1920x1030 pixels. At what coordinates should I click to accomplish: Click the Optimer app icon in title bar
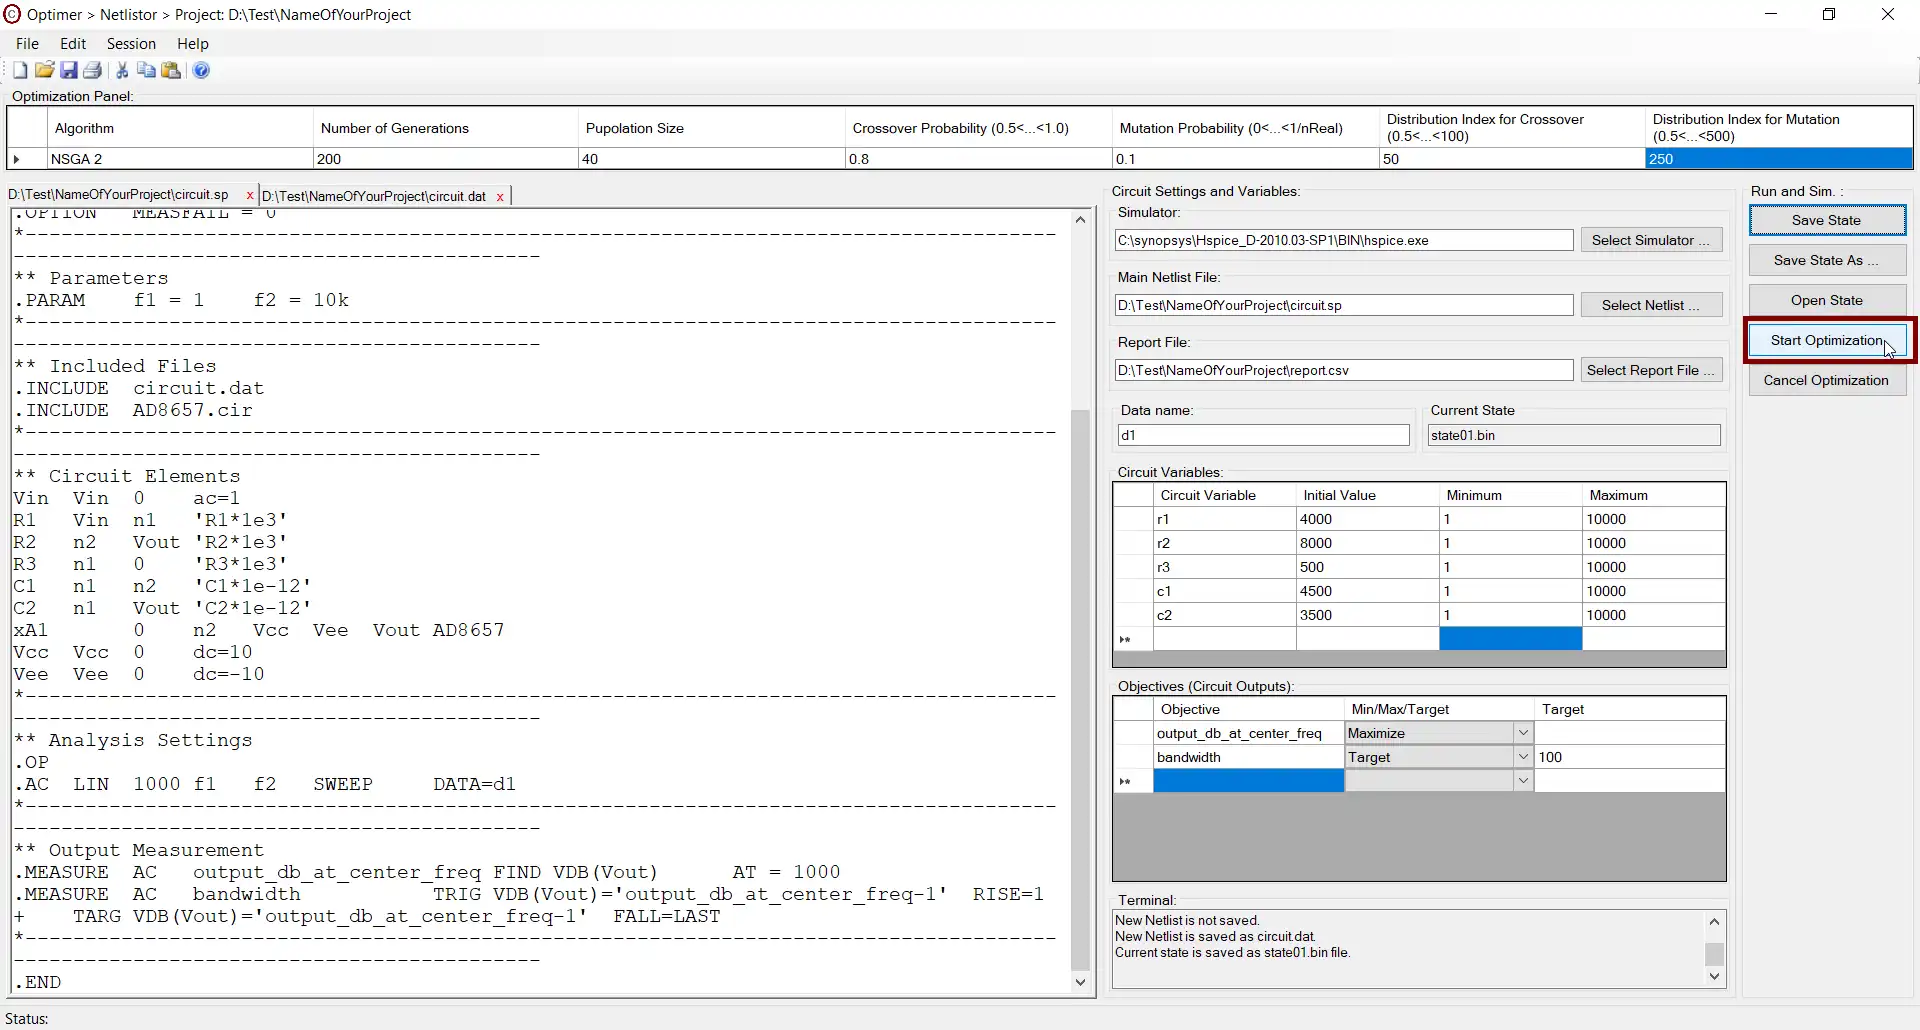(12, 14)
